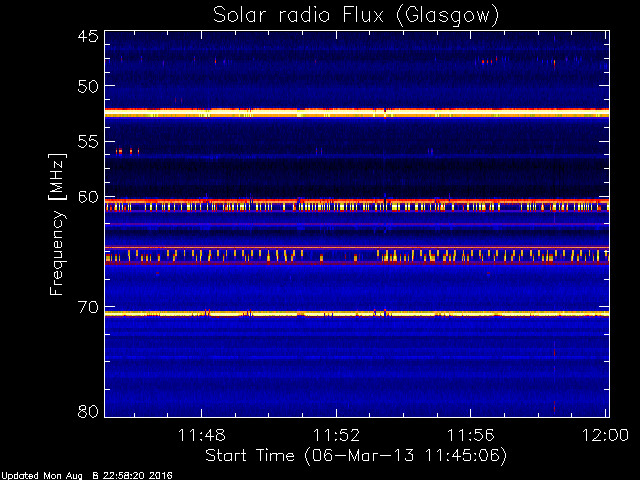Click the 55 frequency tick label

pos(88,142)
